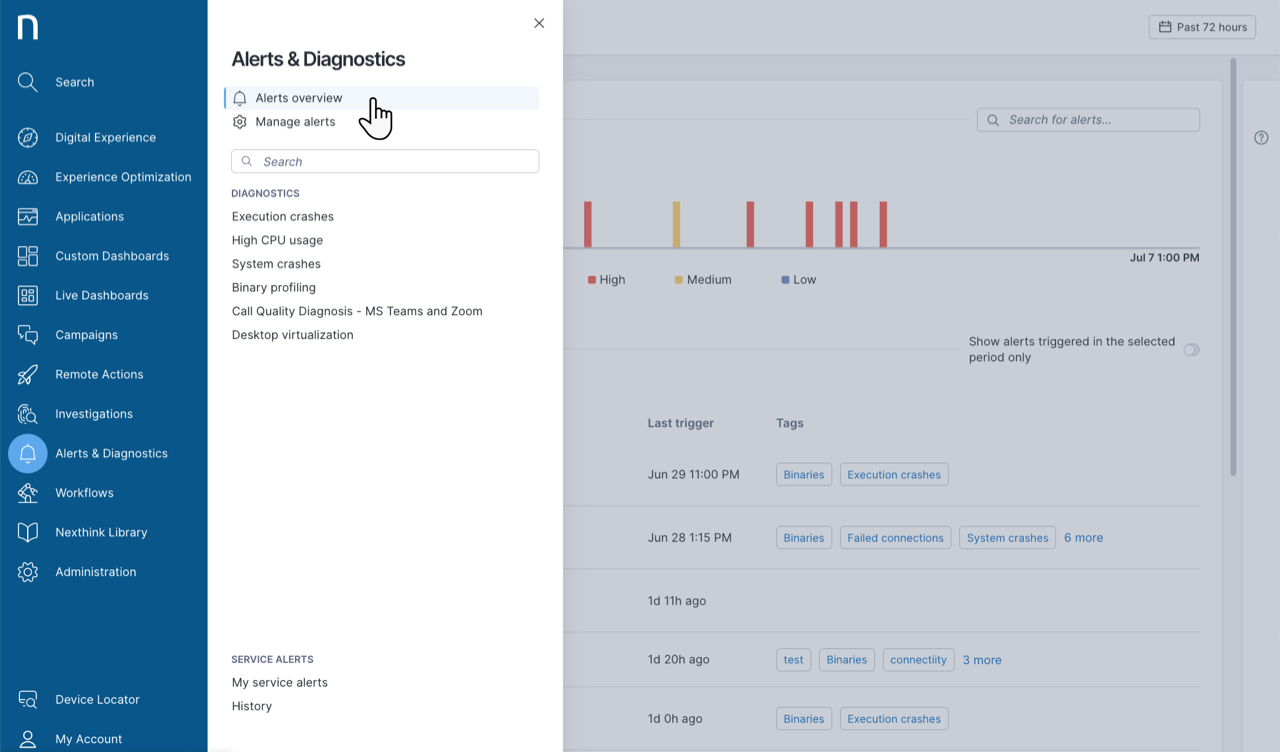
Task: Open service alerts History link
Action: pyautogui.click(x=252, y=706)
